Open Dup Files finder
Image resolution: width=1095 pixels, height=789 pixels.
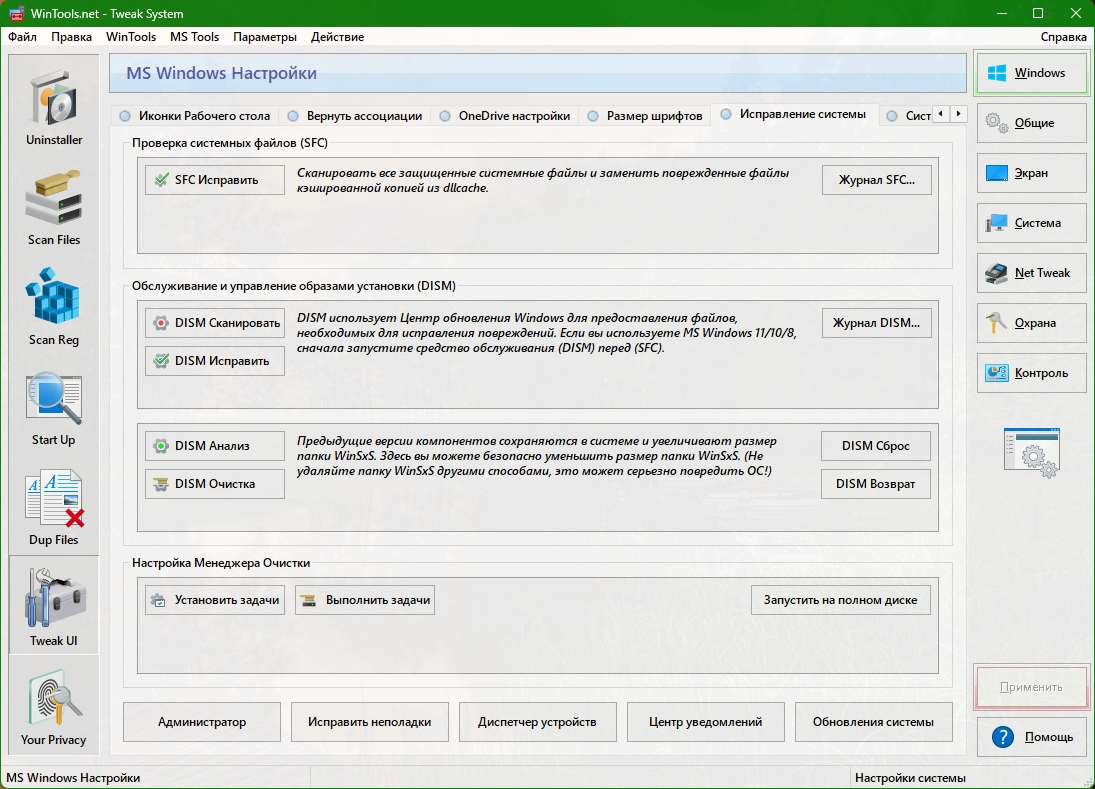54,506
